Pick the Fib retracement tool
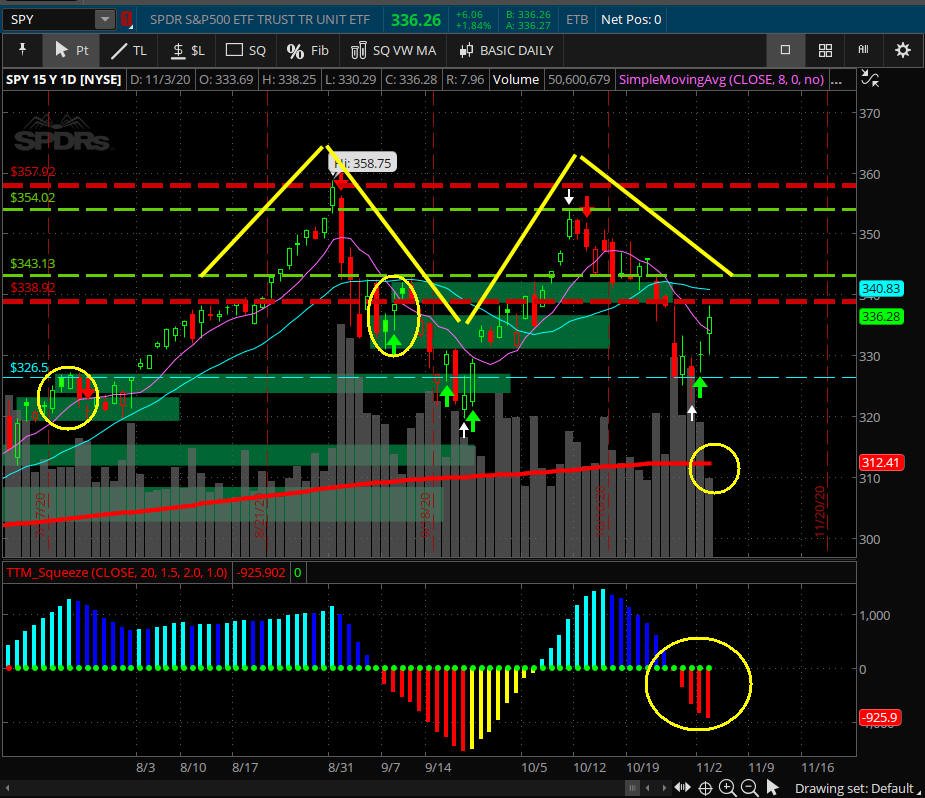 (x=307, y=50)
